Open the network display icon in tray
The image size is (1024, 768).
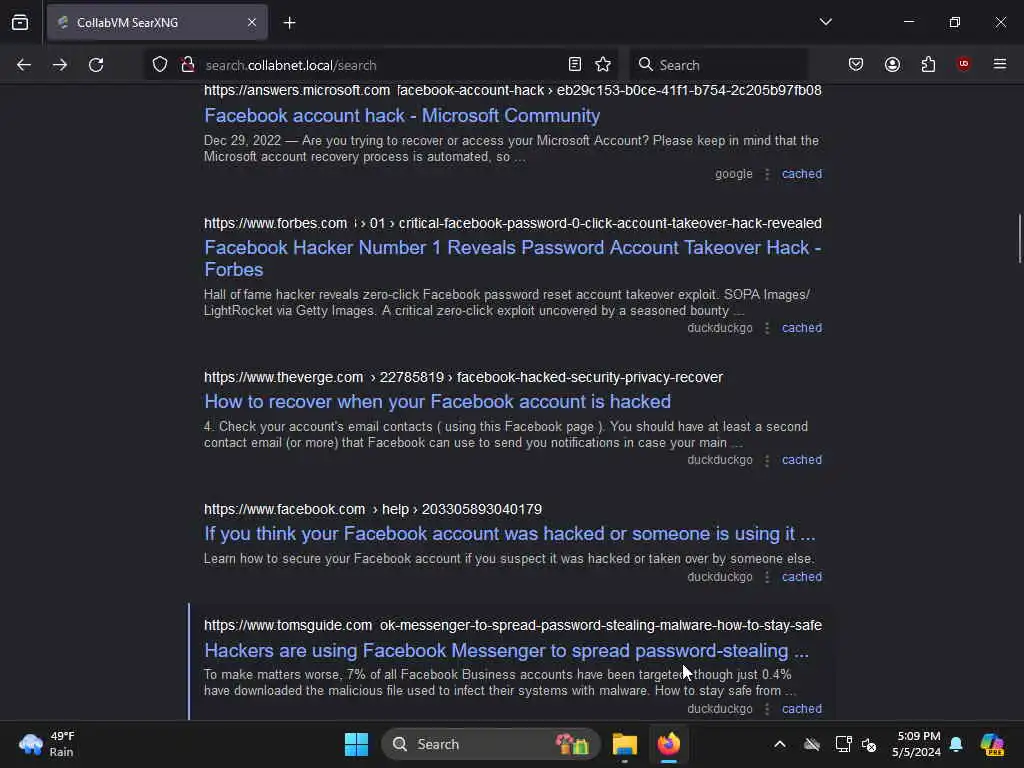(x=843, y=744)
